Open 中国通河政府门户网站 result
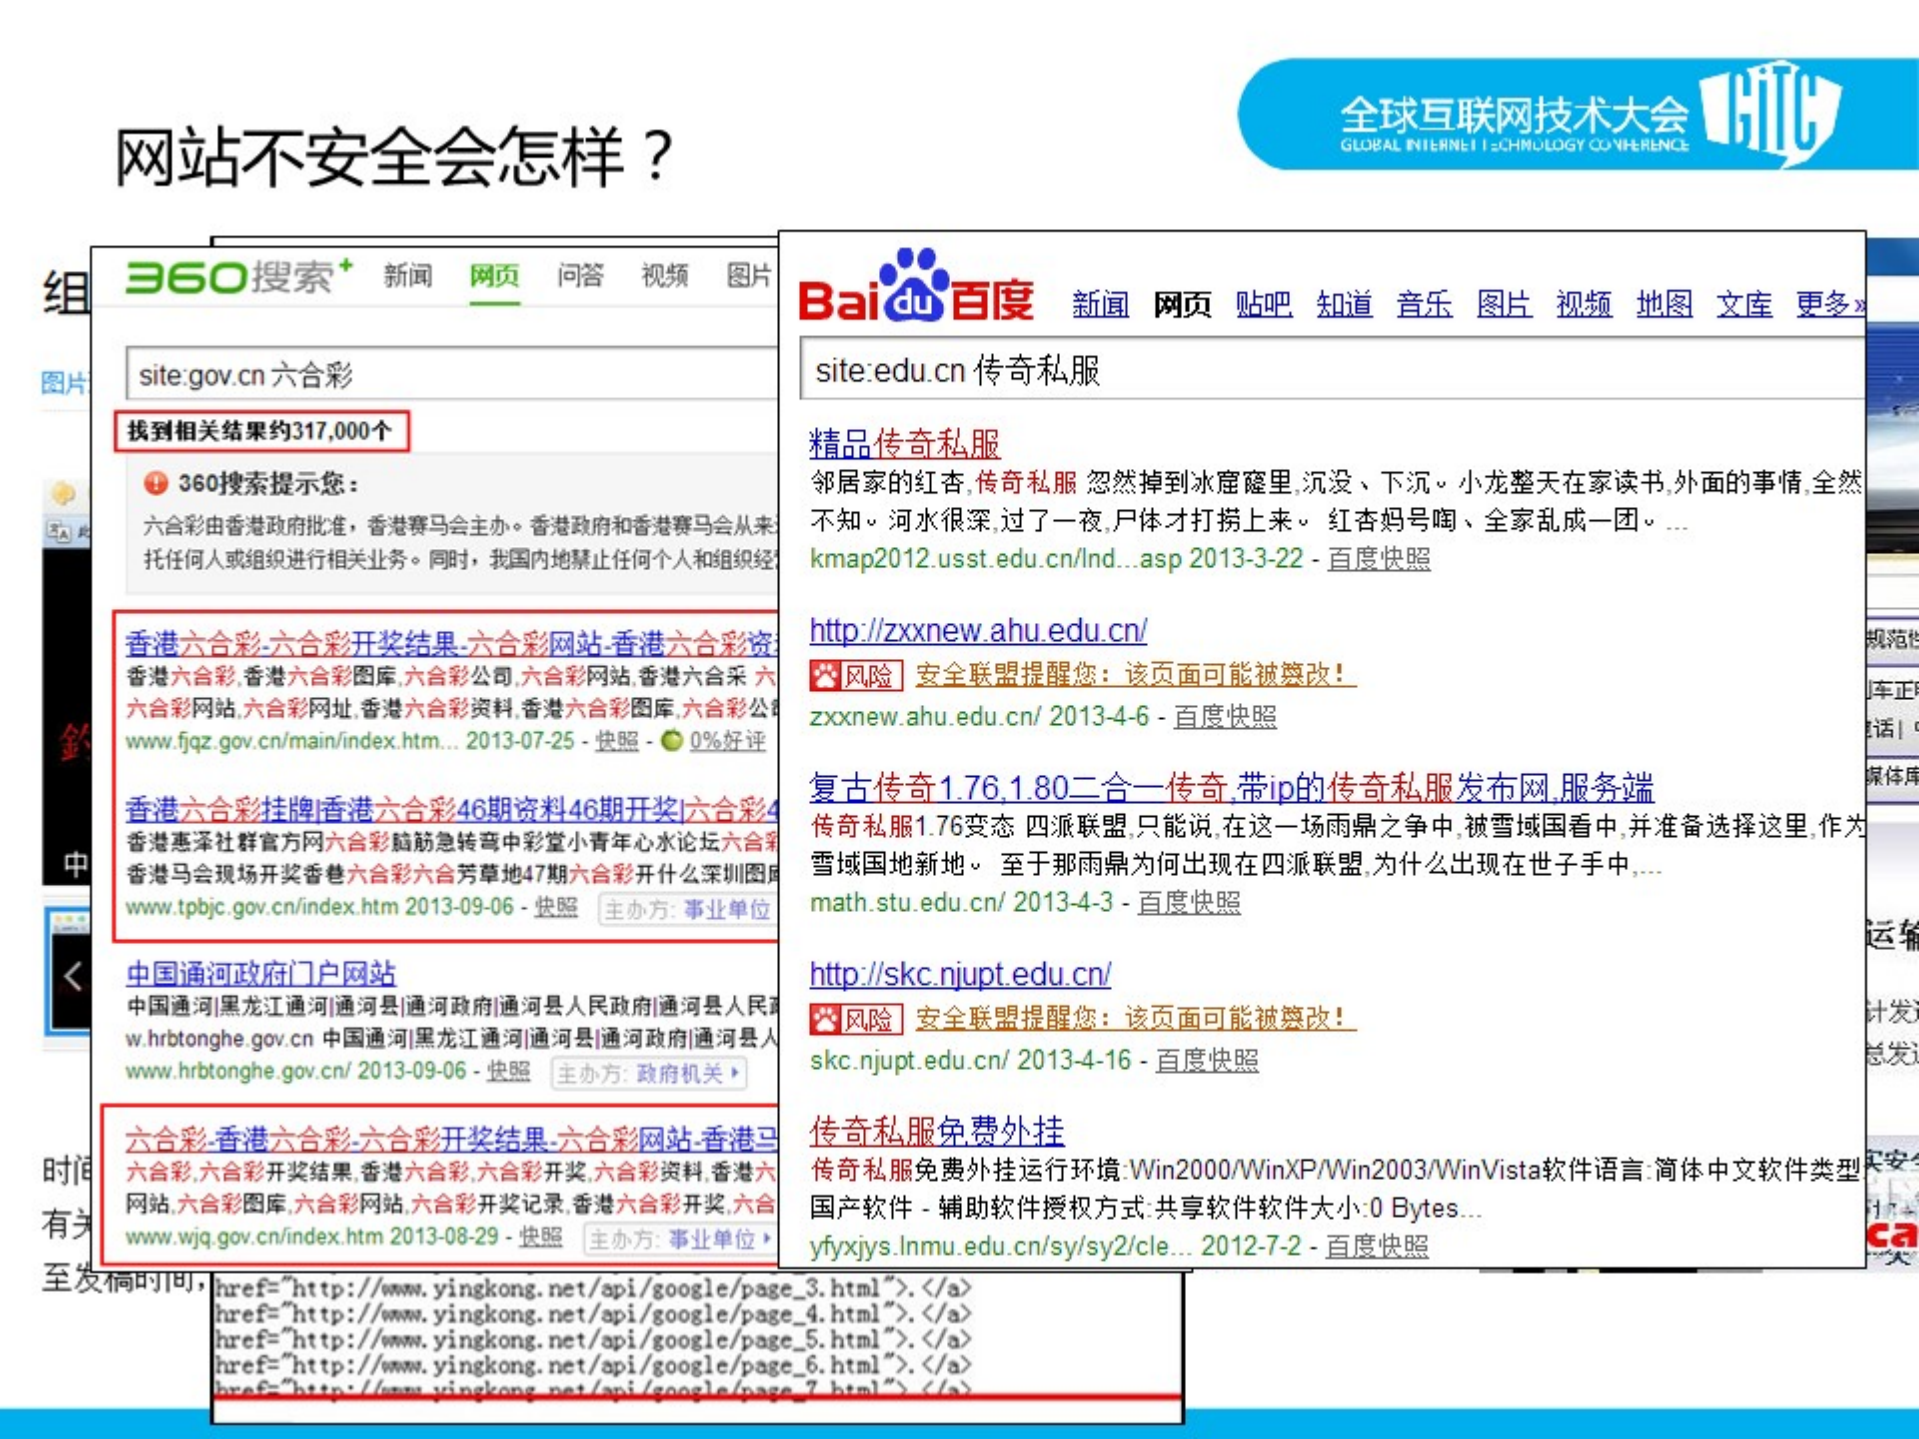 point(261,973)
